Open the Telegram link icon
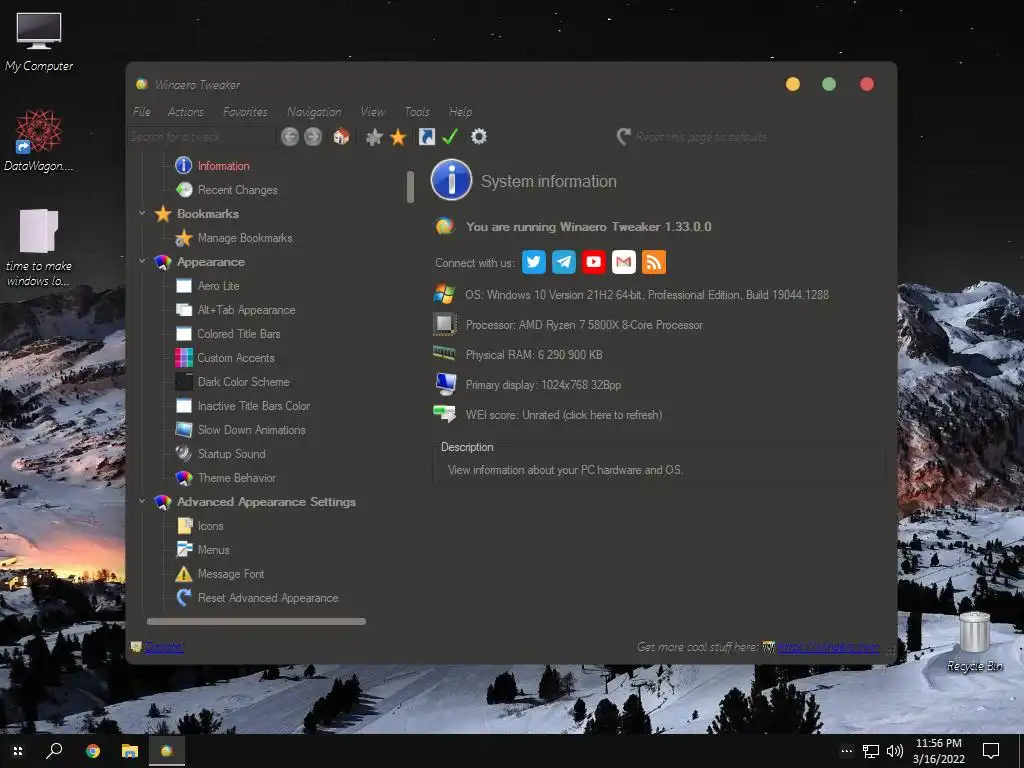Screen dimensions: 1024x768 [x=564, y=262]
